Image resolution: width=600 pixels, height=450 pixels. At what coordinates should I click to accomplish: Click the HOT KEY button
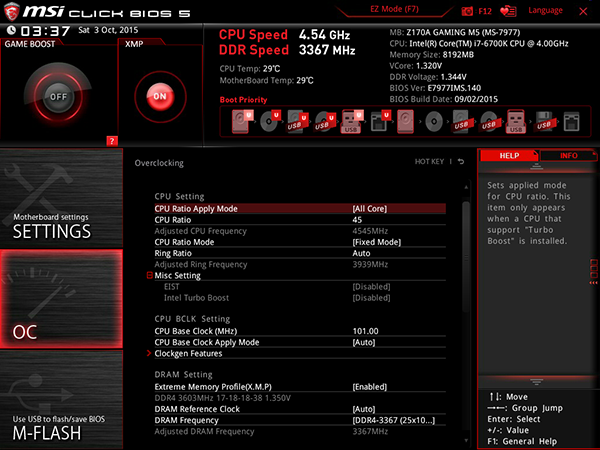click(429, 161)
